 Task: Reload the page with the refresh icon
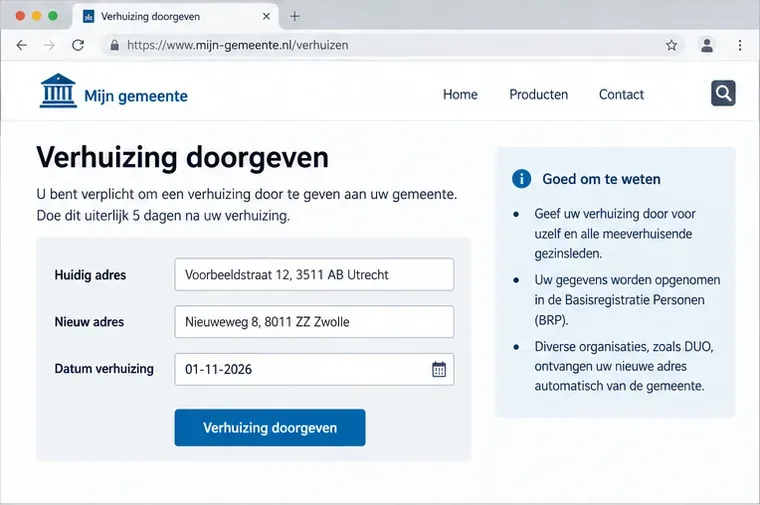coord(78,46)
